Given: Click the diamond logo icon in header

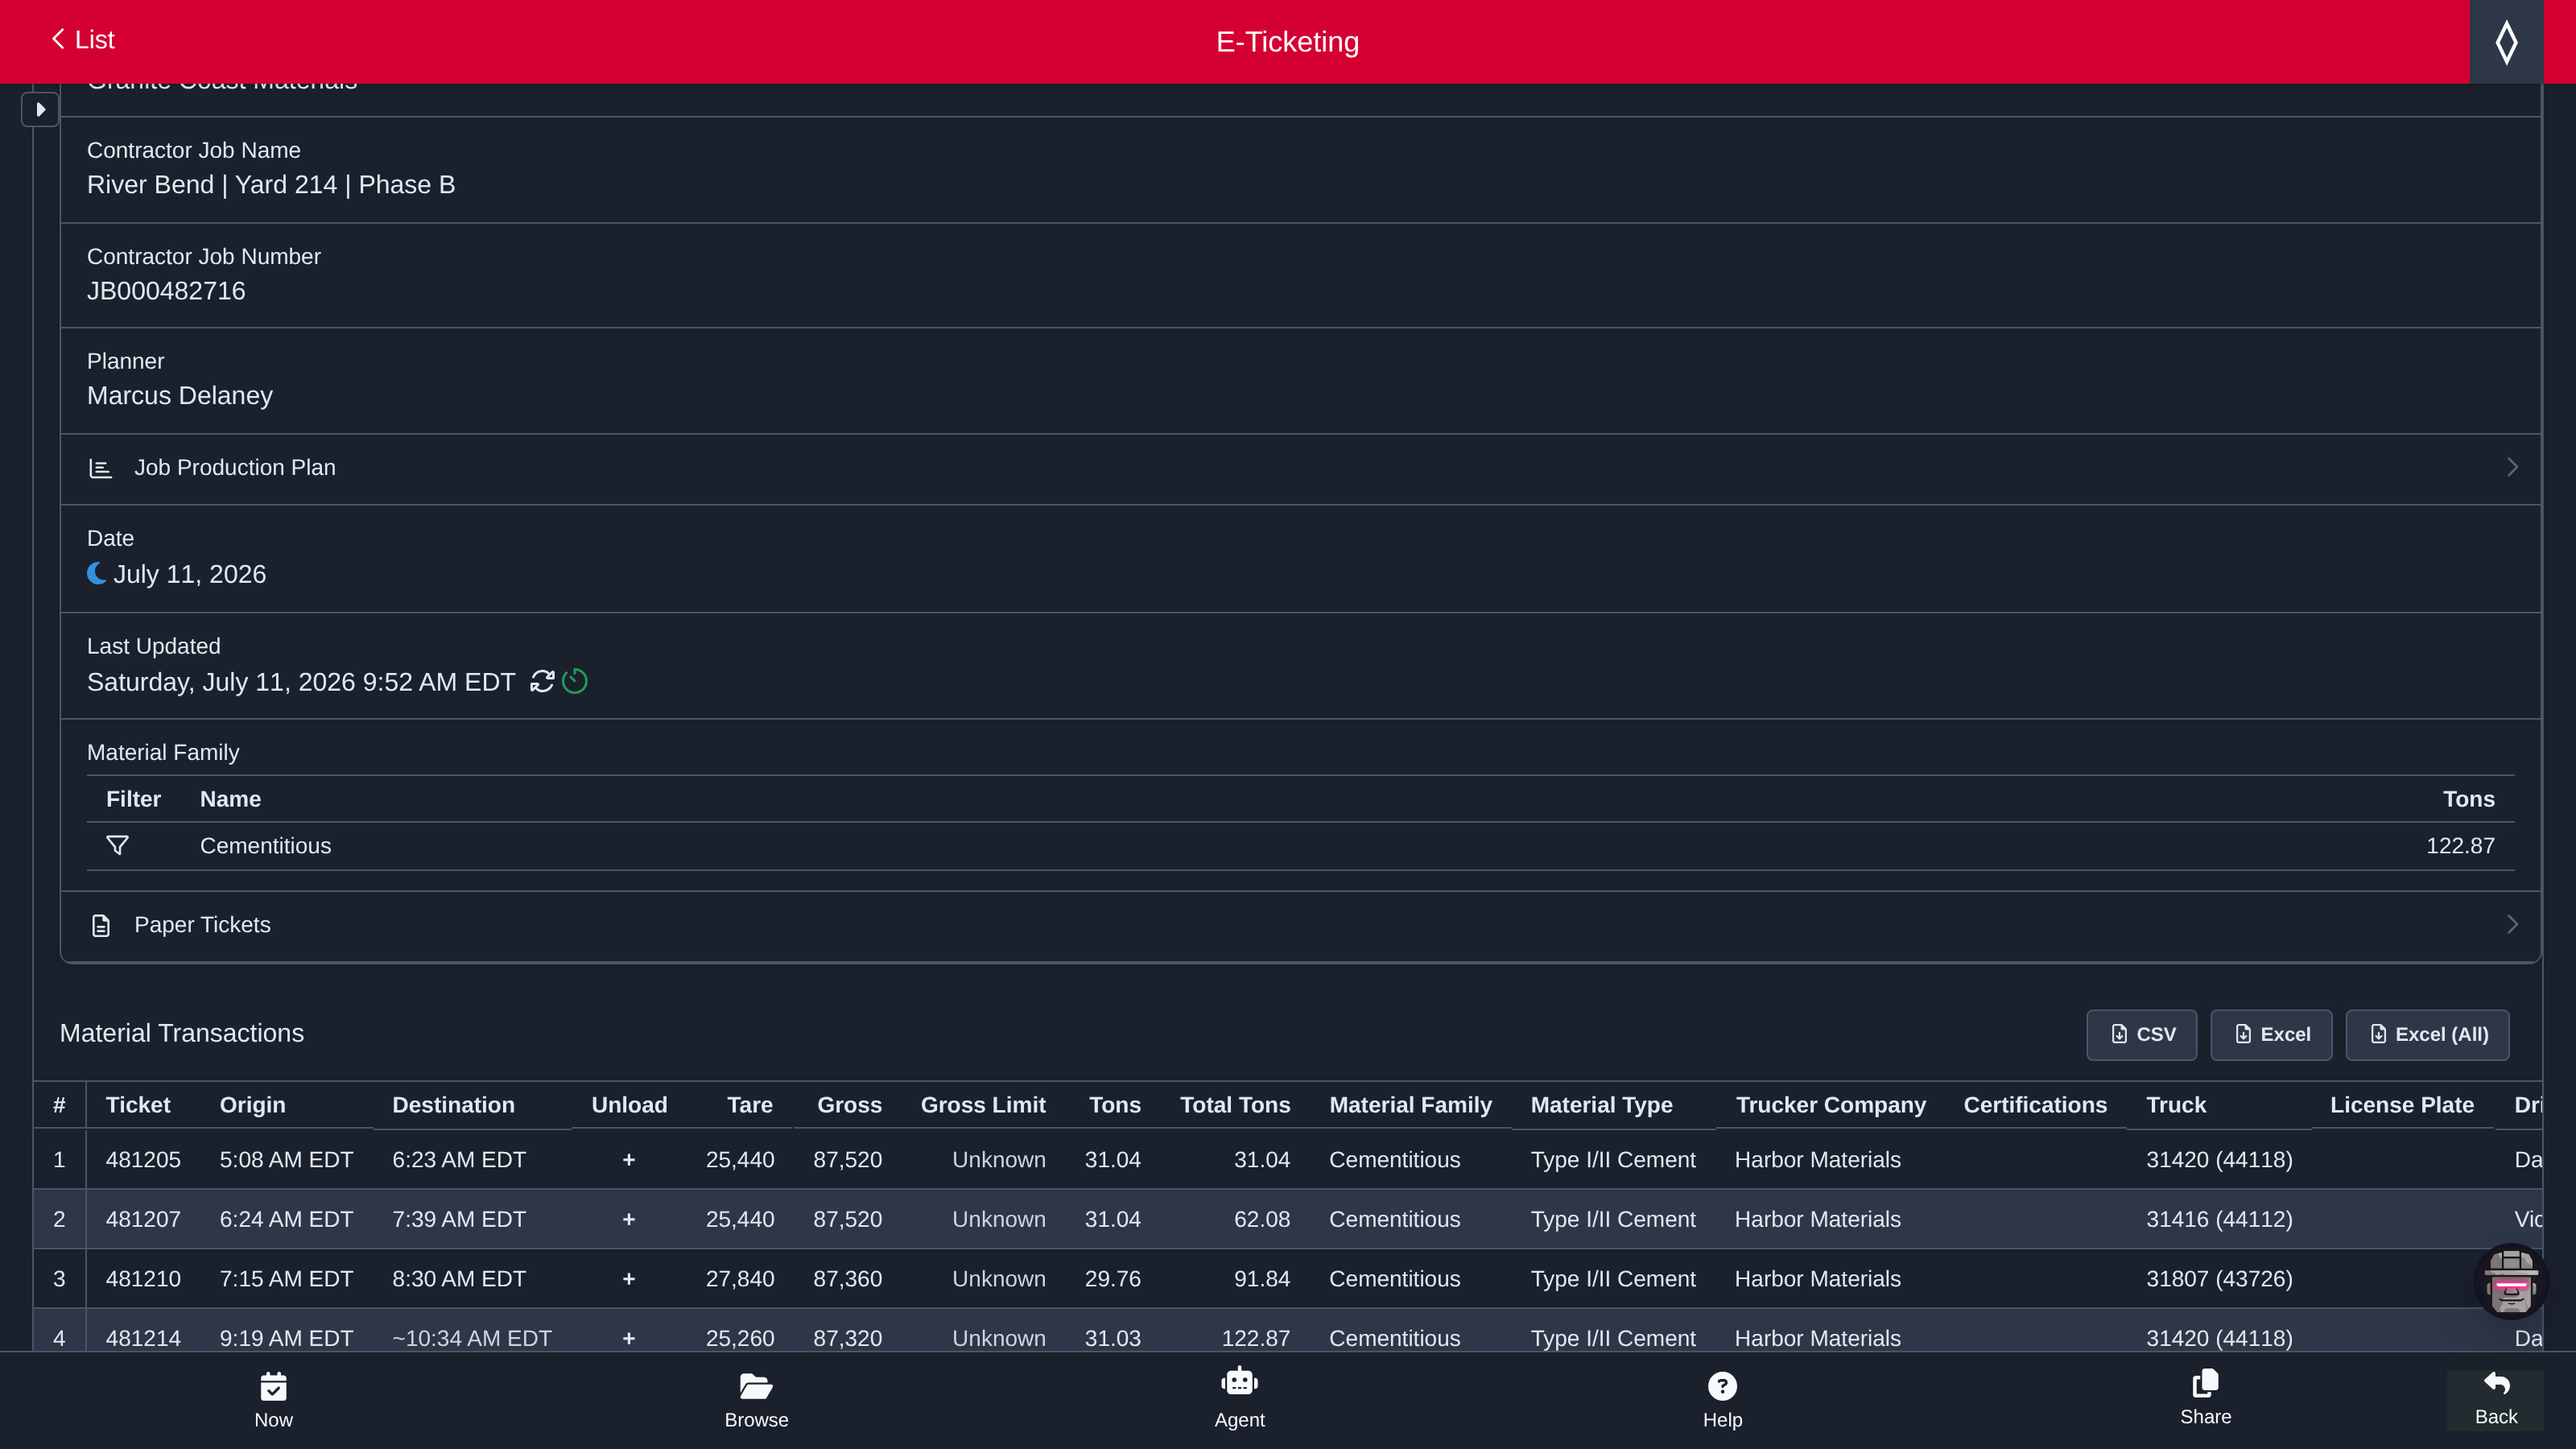Looking at the screenshot, I should pos(2506,42).
